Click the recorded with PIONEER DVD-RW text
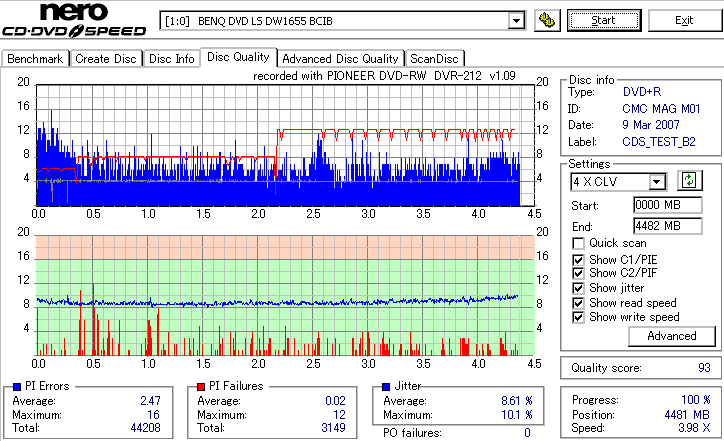The height and width of the screenshot is (441, 724). (384, 76)
